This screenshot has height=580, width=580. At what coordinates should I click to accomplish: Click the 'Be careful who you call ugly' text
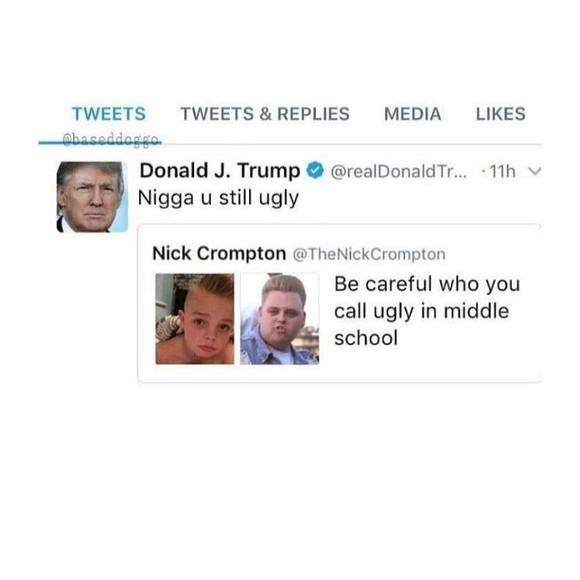(427, 311)
